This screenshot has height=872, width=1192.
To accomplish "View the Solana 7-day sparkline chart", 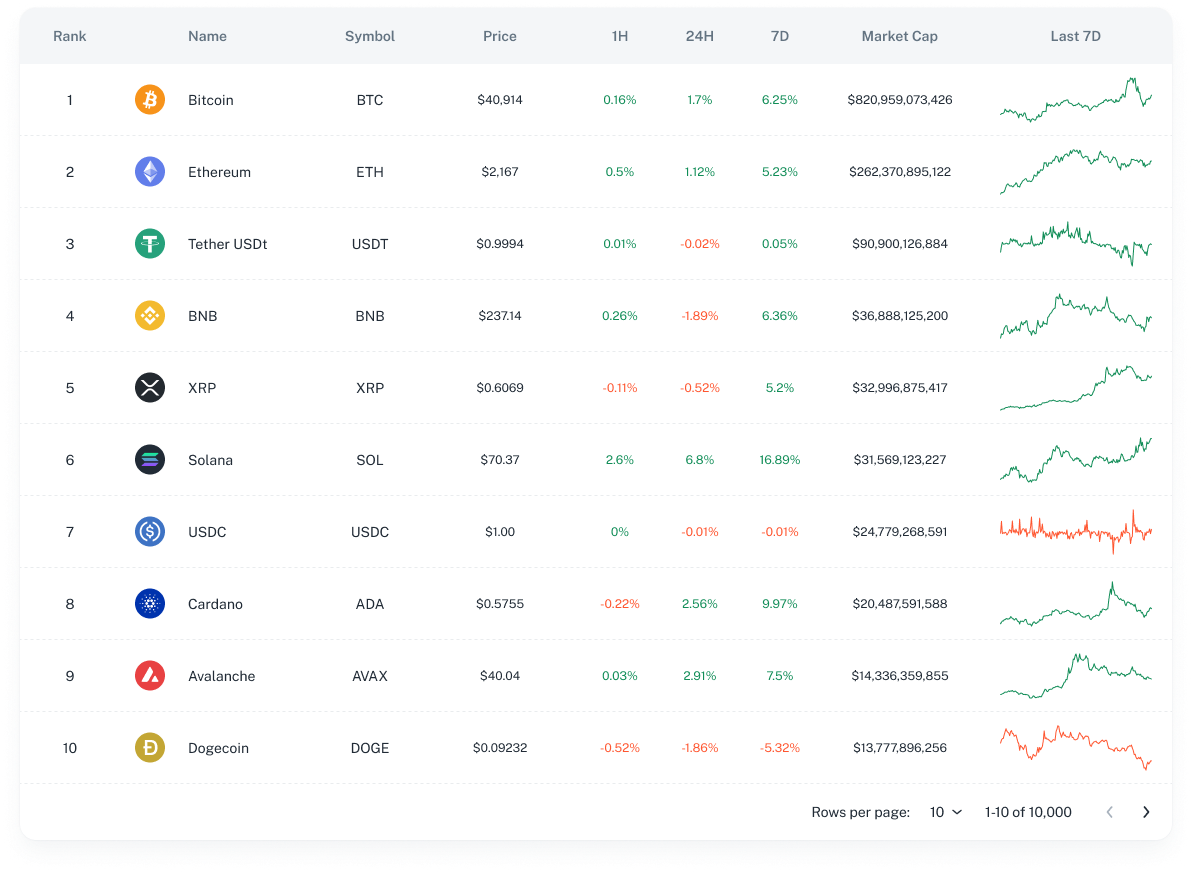I will click(1076, 460).
